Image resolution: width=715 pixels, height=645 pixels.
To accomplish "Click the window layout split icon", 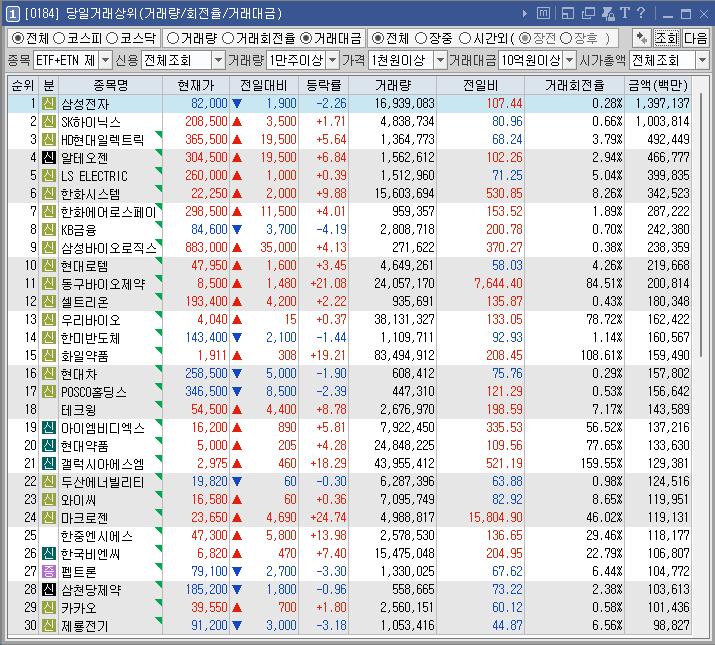I will [568, 14].
